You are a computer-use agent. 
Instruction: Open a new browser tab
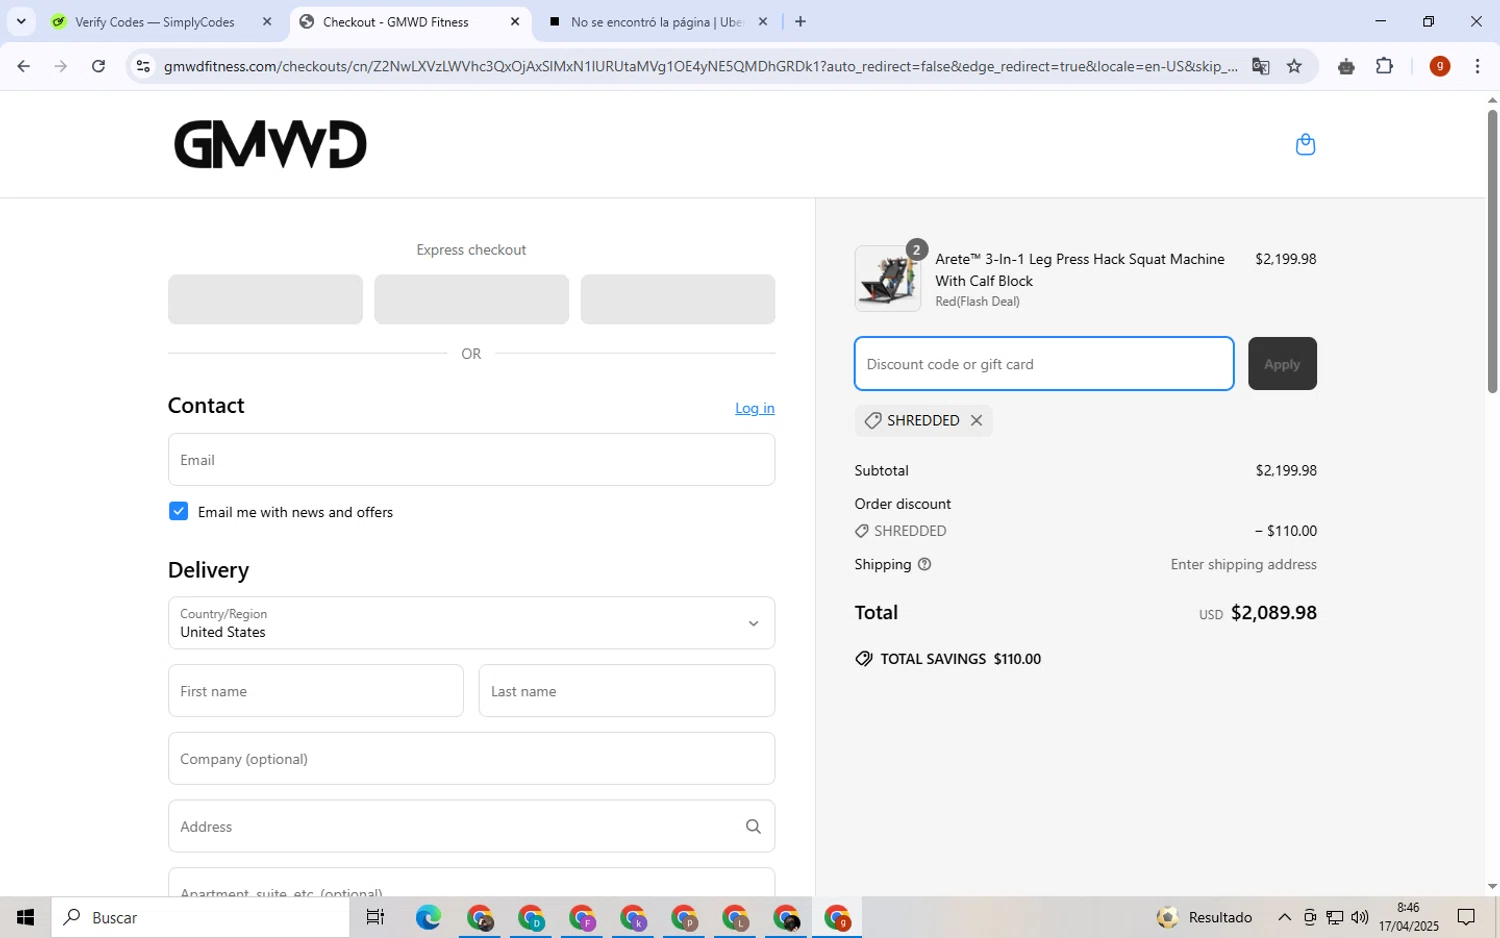800,21
